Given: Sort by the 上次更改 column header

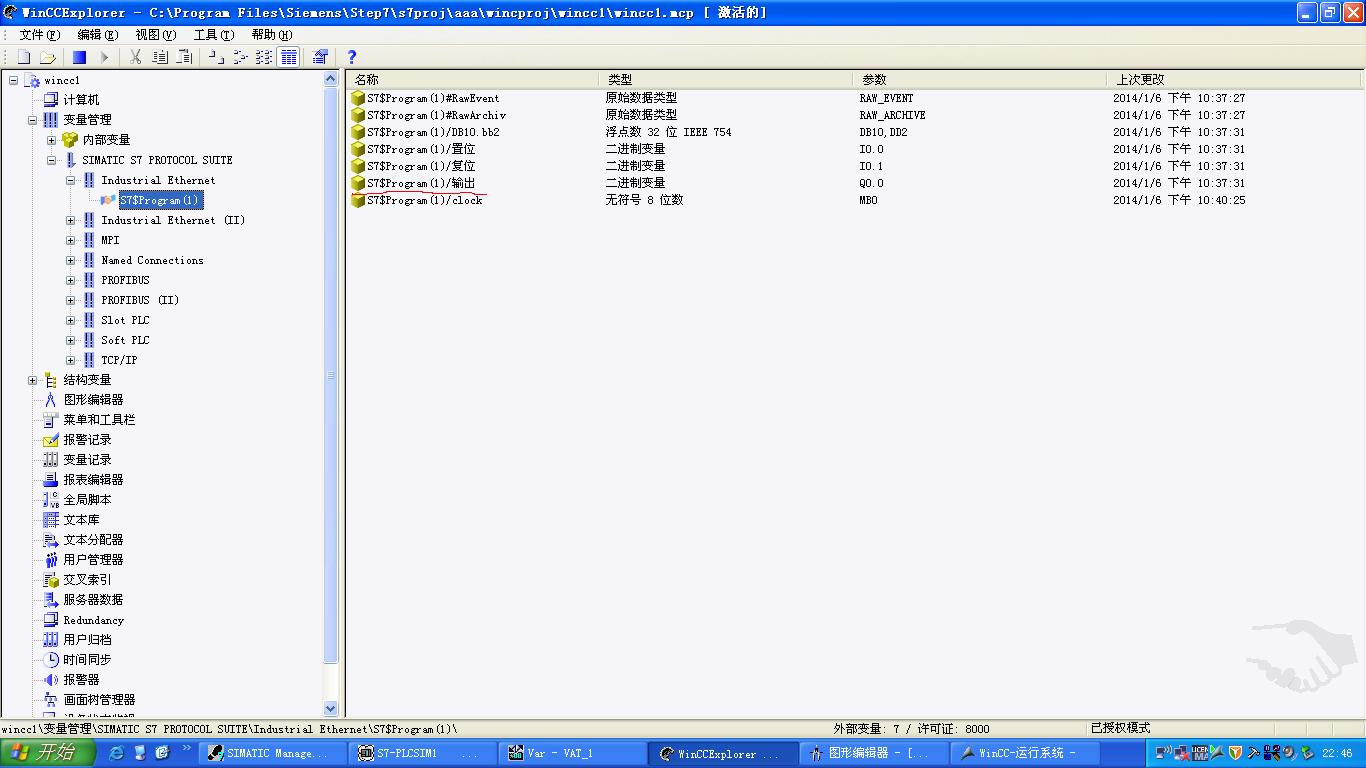Looking at the screenshot, I should pos(1234,79).
